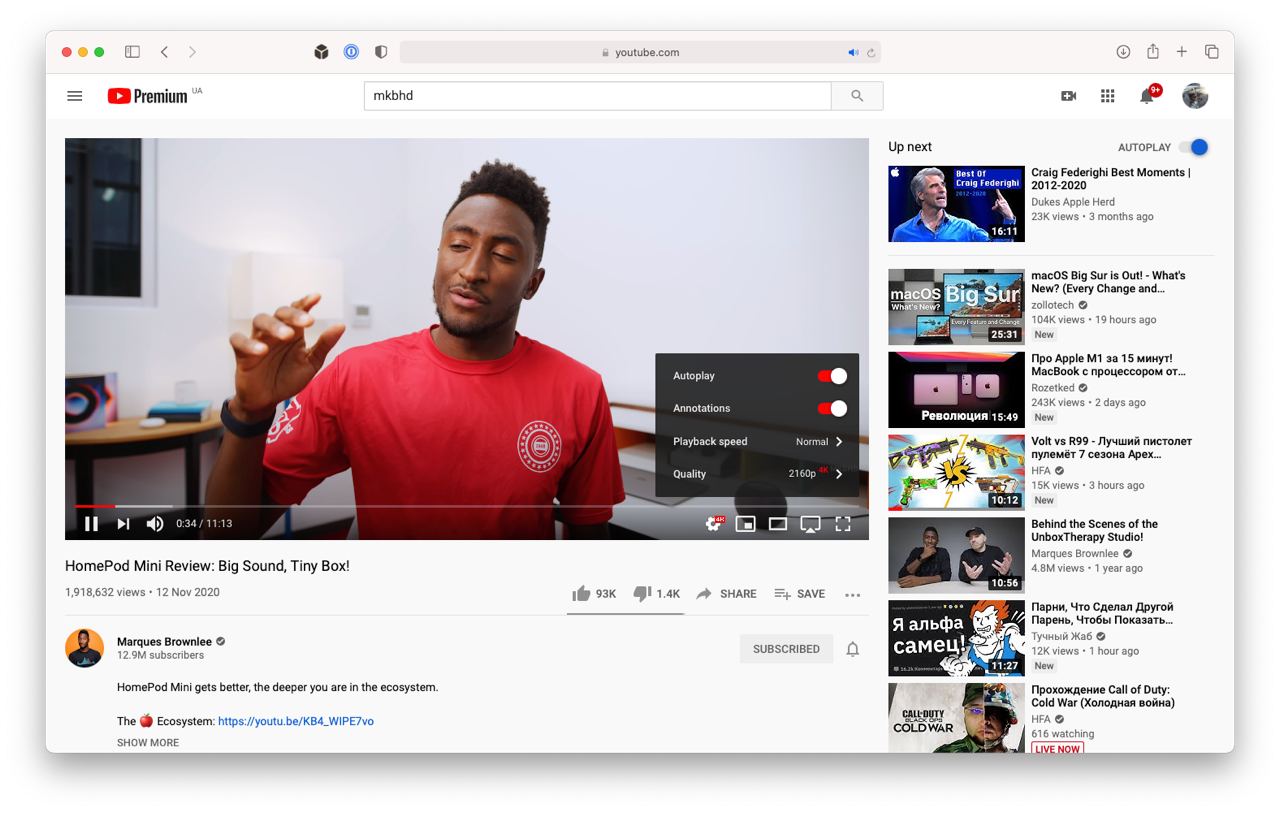The width and height of the screenshot is (1280, 813).
Task: Open the youtu.be/KB4_WIPE7vo link
Action: (296, 721)
